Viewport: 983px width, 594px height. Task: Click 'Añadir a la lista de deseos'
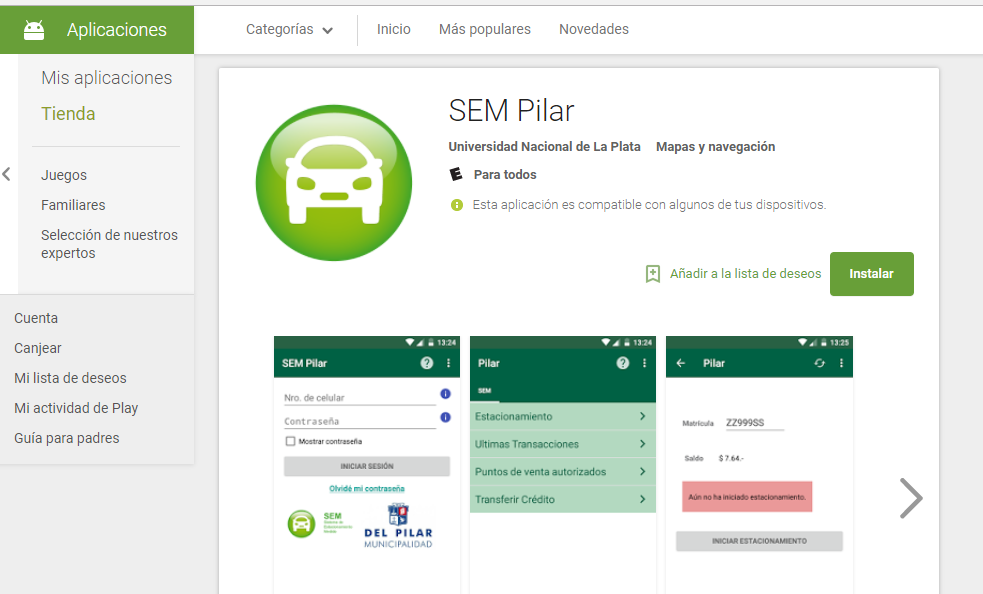[745, 274]
